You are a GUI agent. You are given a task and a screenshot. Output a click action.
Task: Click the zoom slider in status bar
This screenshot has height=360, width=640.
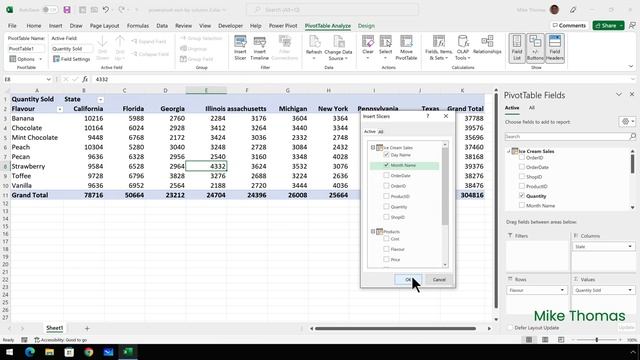click(x=597, y=340)
